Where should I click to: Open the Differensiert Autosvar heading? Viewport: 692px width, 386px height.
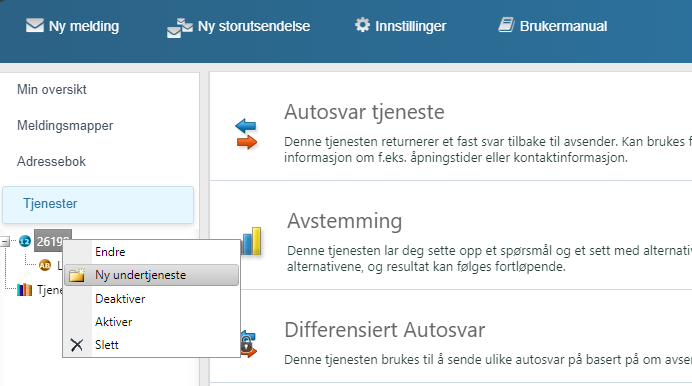tap(385, 330)
